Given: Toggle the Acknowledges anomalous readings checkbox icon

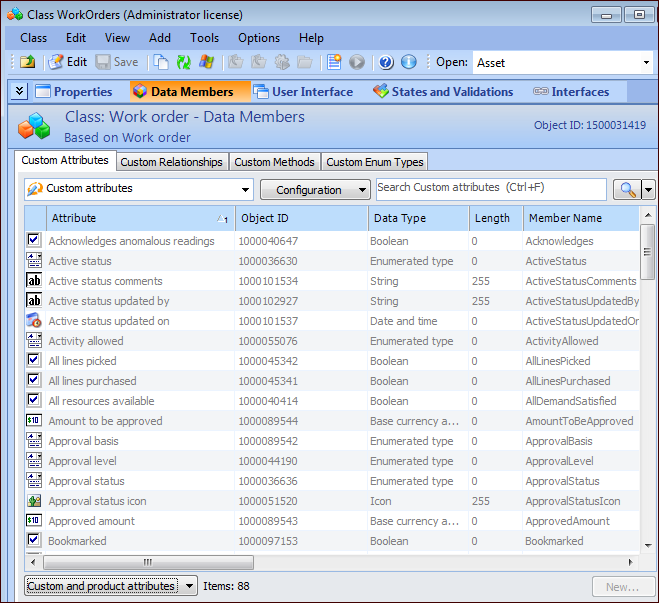Looking at the screenshot, I should [x=34, y=241].
